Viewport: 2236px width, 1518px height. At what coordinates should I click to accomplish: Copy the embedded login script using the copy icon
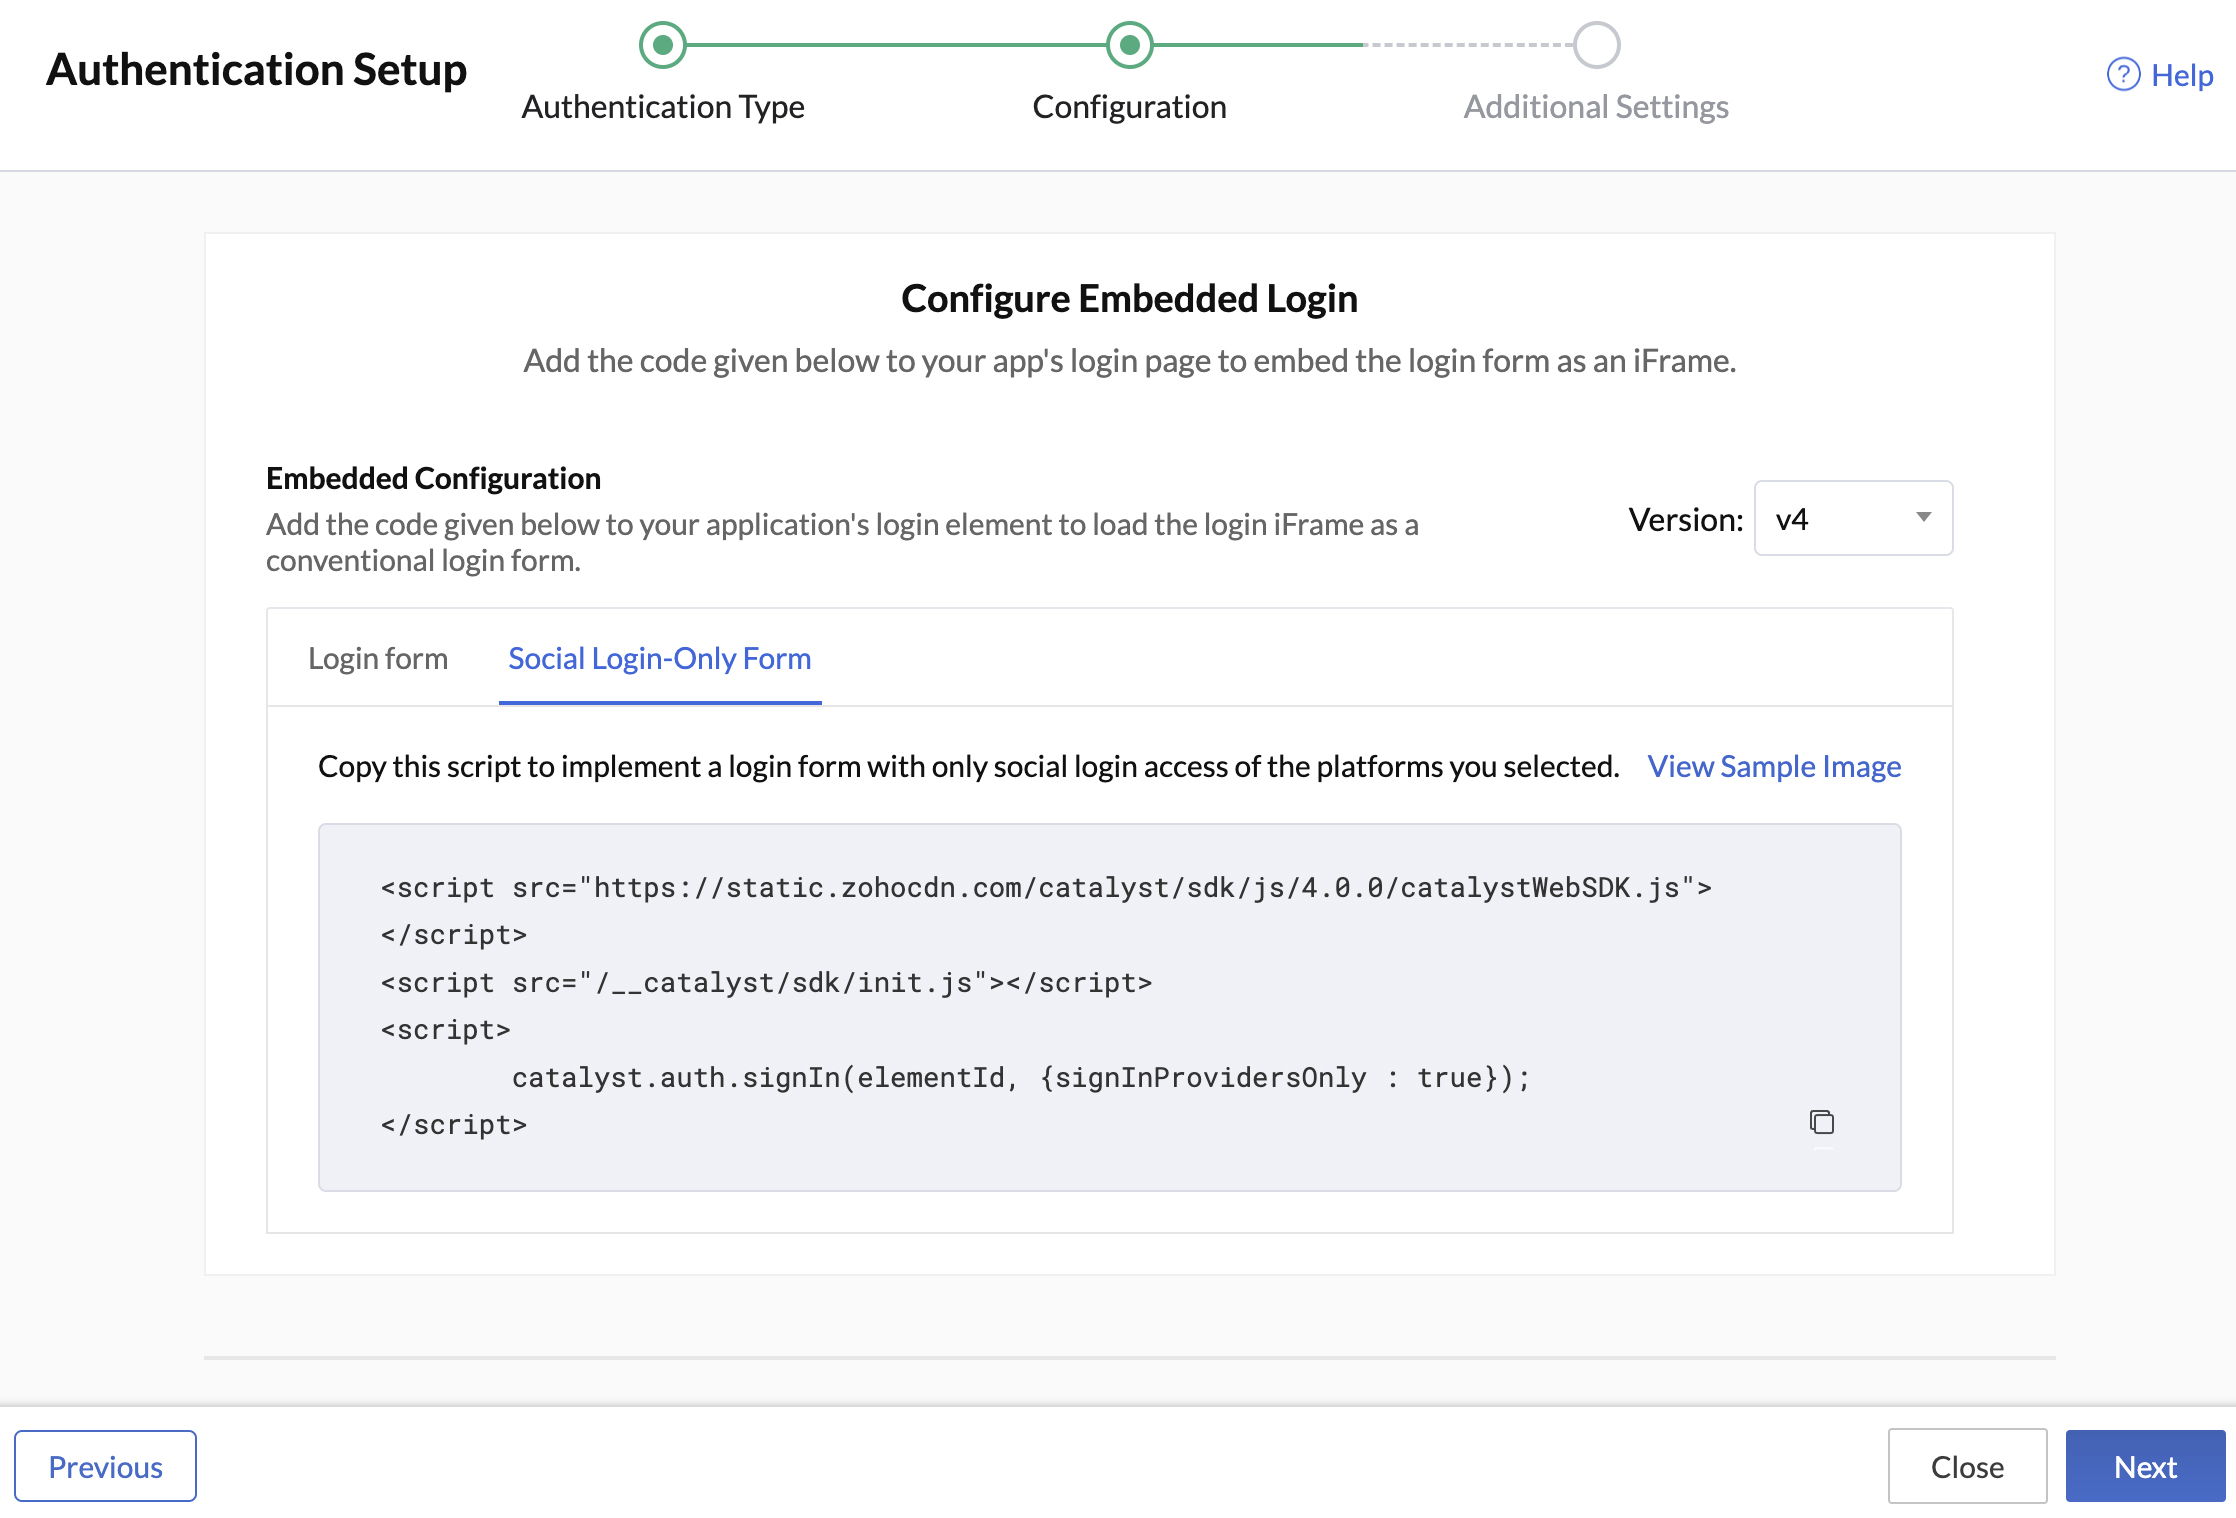pyautogui.click(x=1822, y=1123)
